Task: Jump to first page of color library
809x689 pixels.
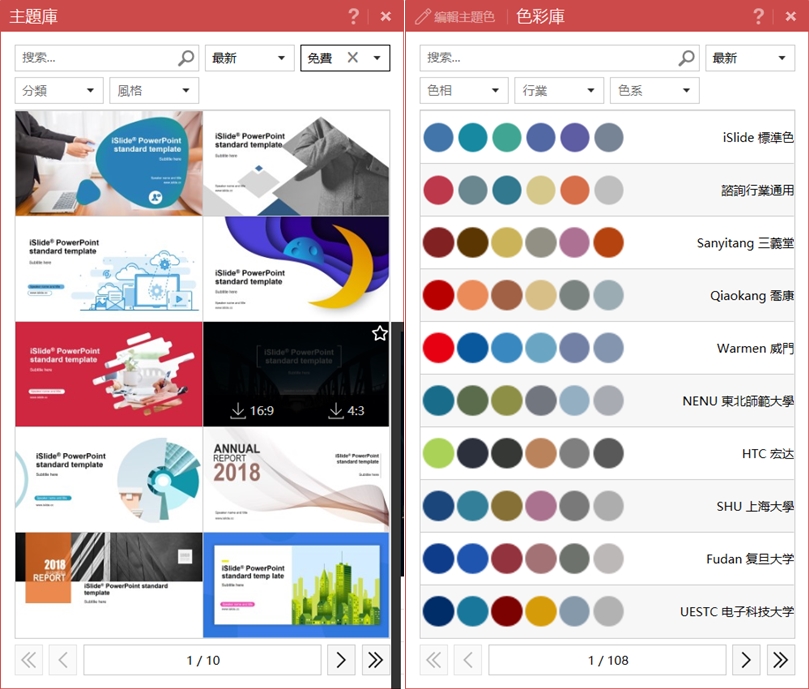Action: click(x=433, y=660)
